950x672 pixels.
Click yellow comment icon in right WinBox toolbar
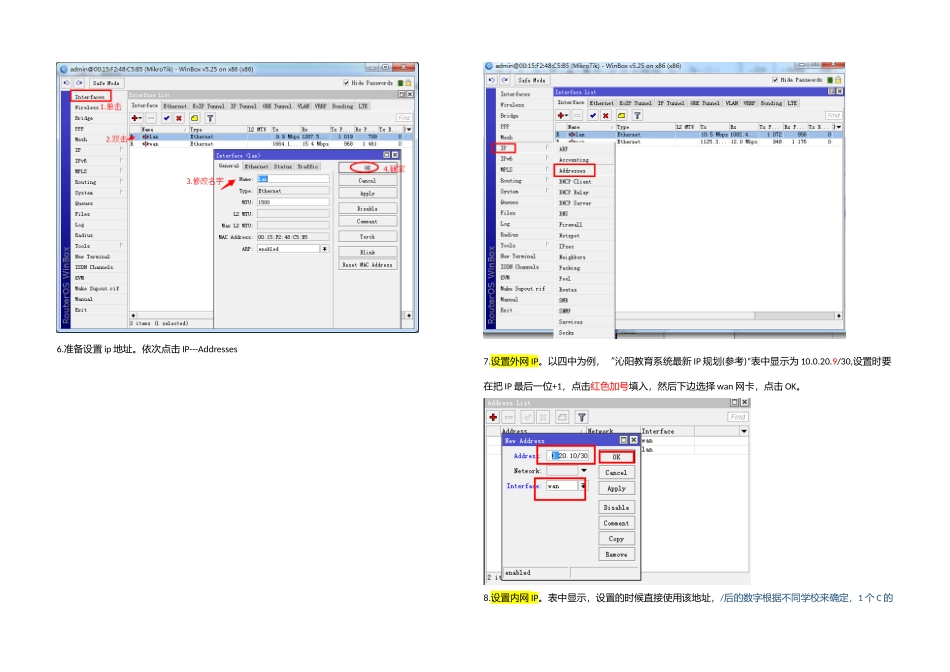(x=621, y=115)
